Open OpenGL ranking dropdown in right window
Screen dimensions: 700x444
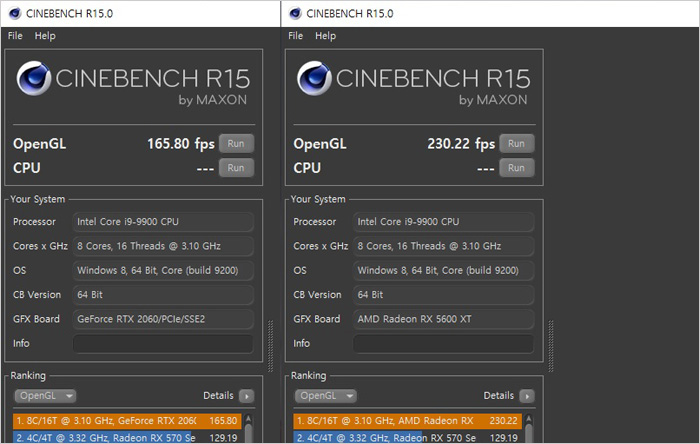coord(325,396)
